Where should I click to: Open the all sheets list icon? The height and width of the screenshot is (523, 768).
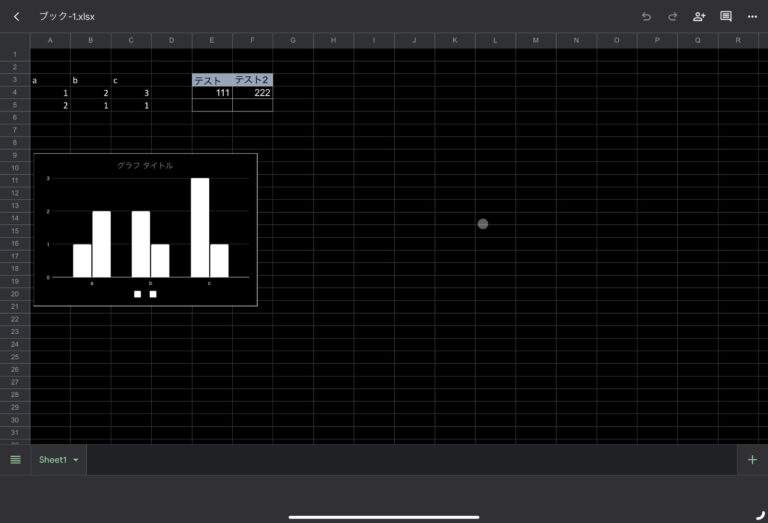point(15,459)
